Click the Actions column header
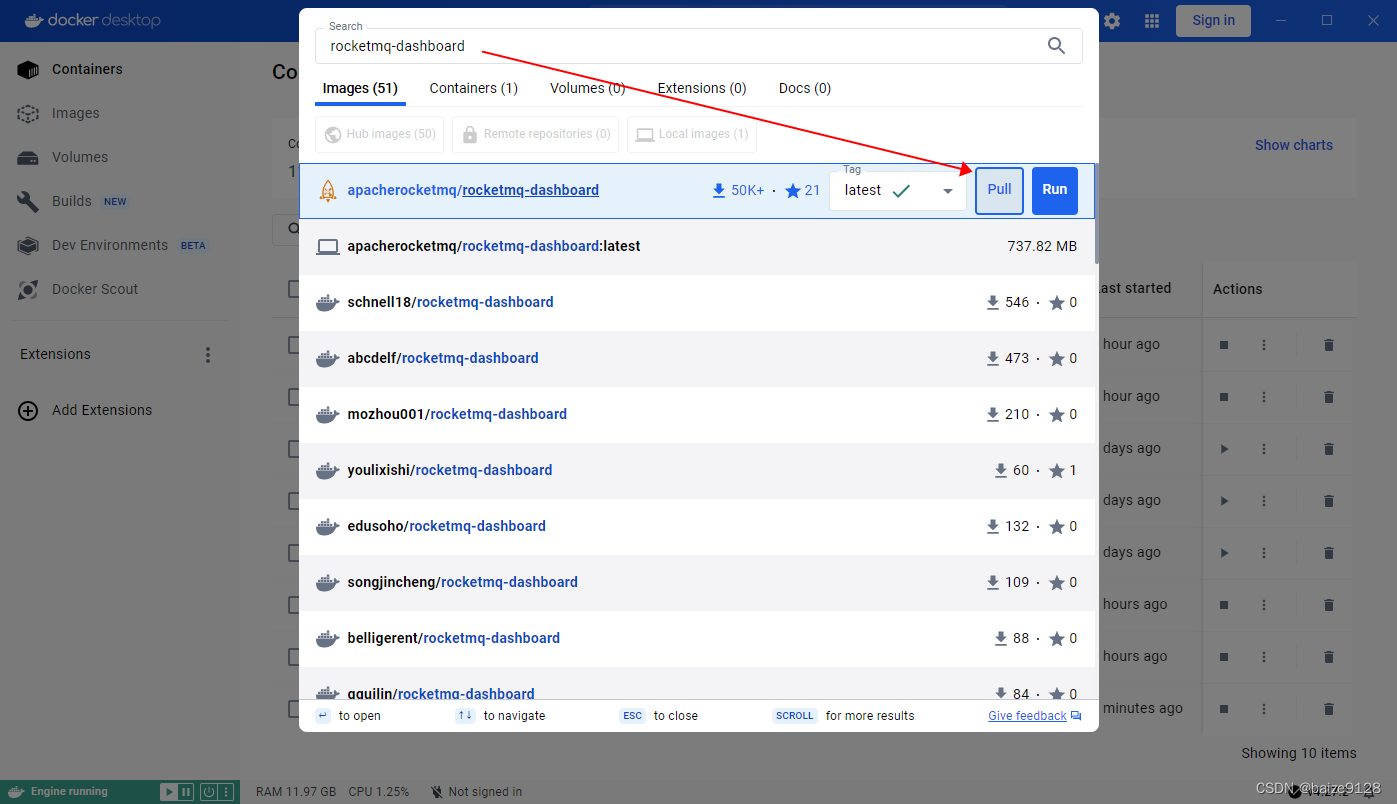Viewport: 1397px width, 804px height. [x=1237, y=289]
